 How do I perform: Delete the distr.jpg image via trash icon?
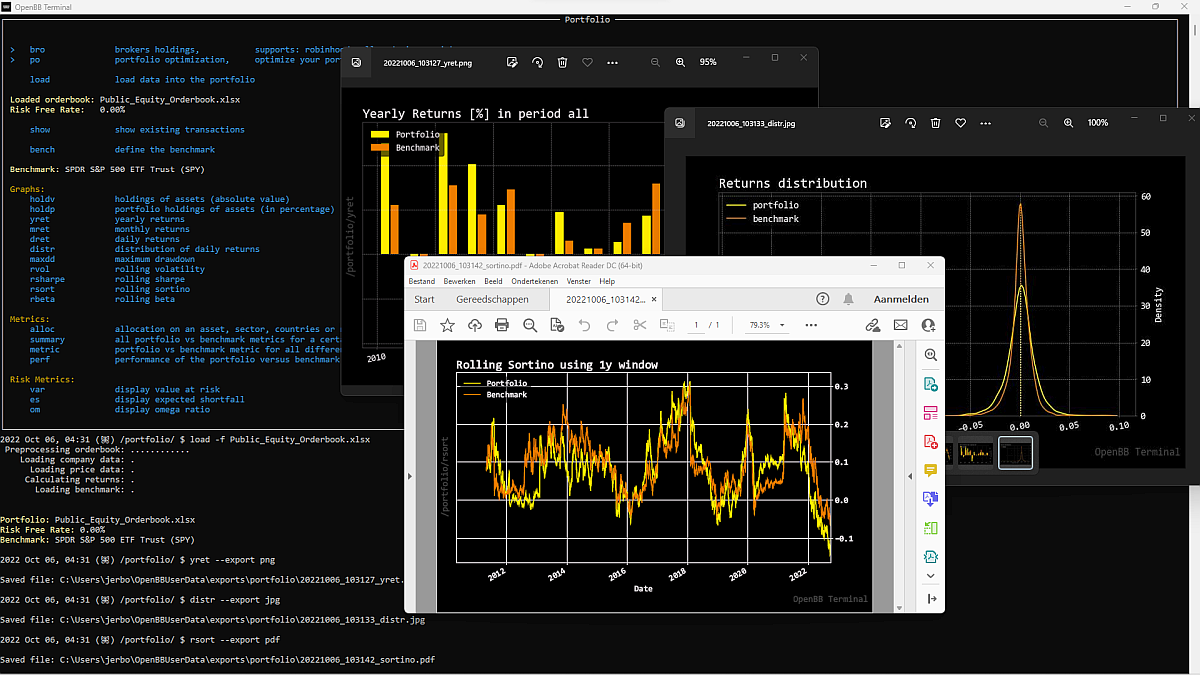point(935,122)
